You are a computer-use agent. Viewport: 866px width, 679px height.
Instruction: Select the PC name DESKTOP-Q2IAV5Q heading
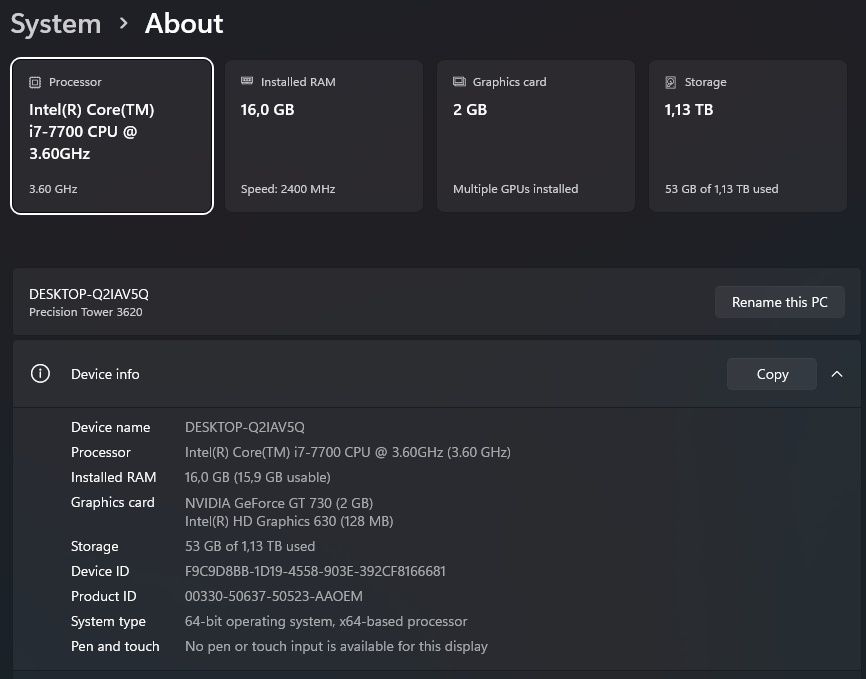pos(89,294)
